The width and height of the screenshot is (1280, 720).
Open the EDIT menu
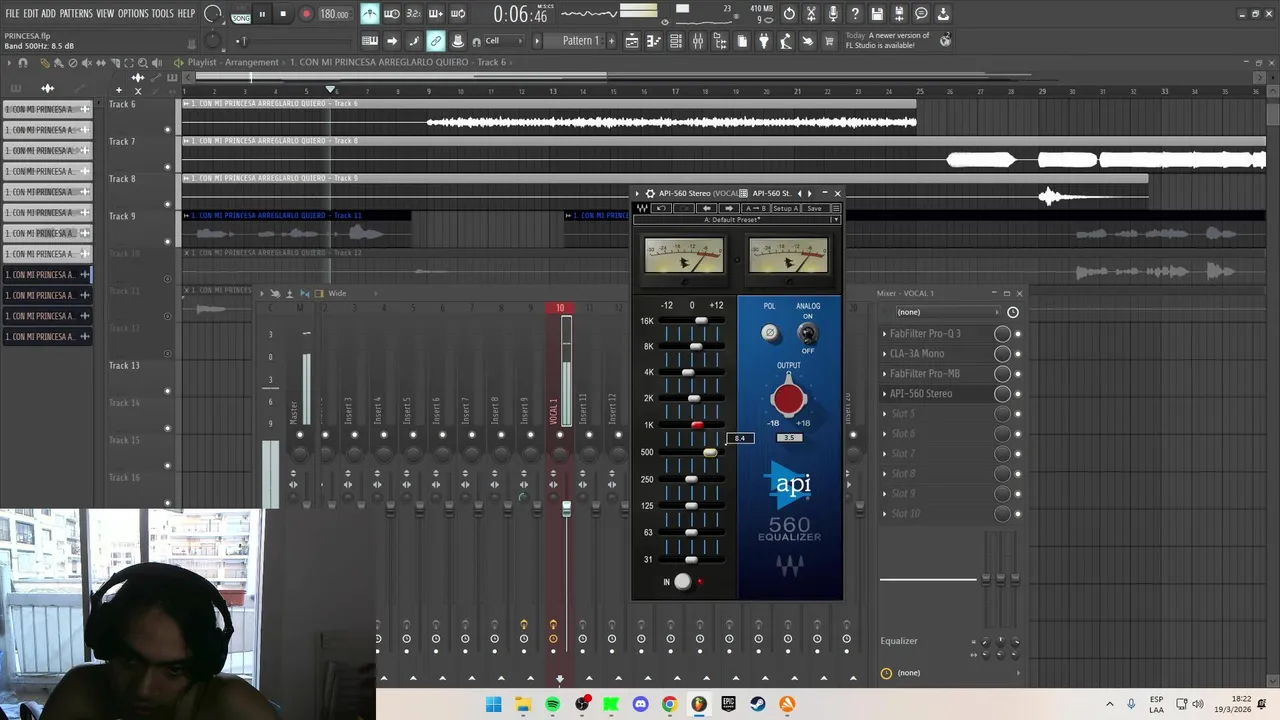[31, 14]
